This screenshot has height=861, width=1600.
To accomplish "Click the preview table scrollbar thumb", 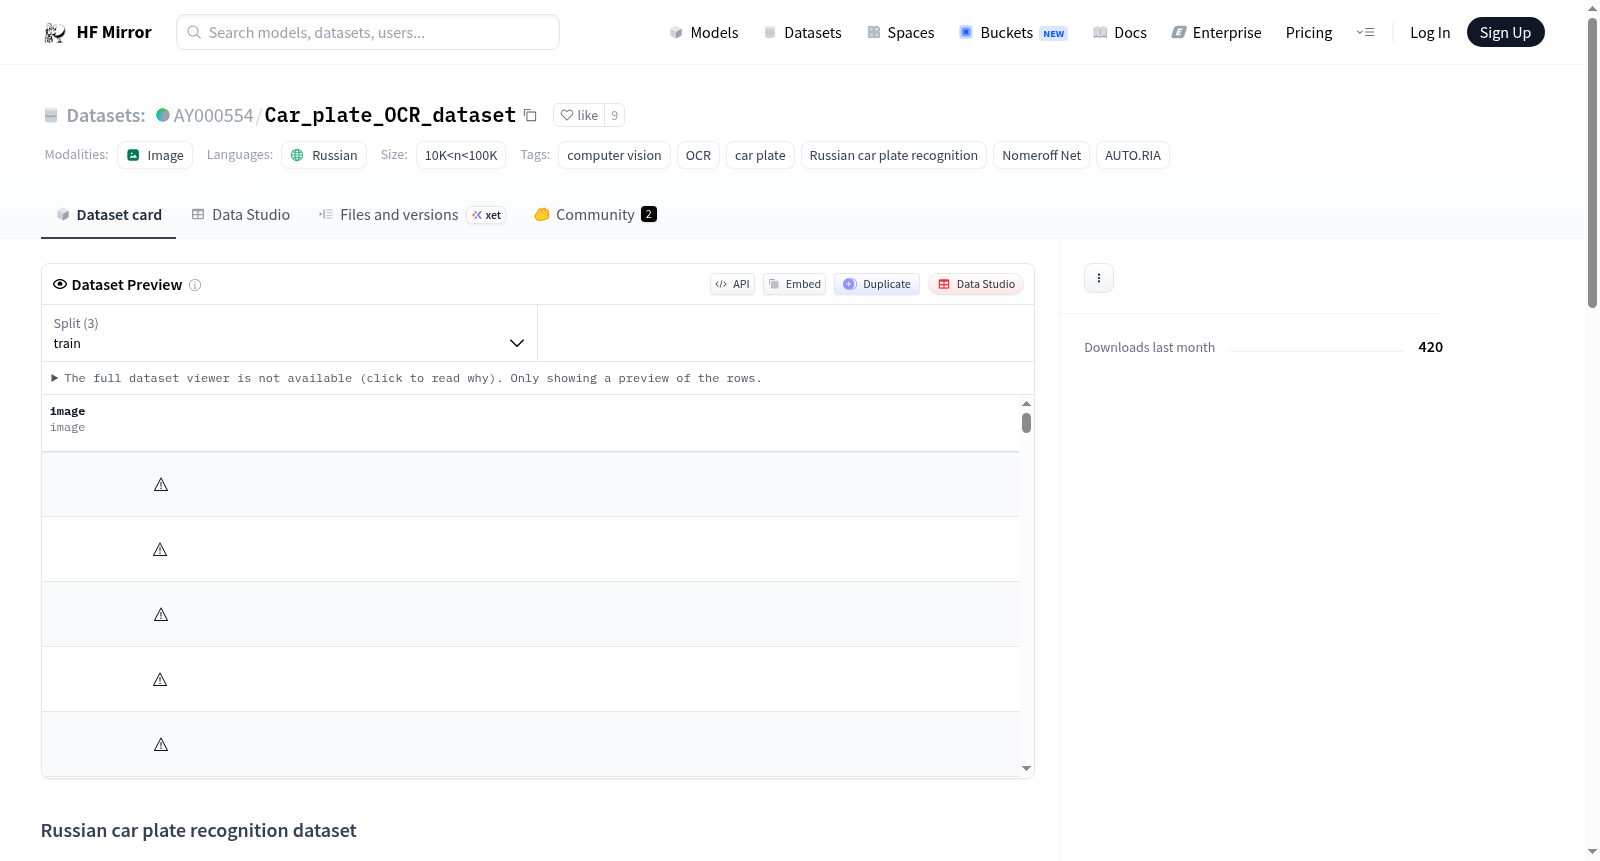I will [x=1026, y=423].
